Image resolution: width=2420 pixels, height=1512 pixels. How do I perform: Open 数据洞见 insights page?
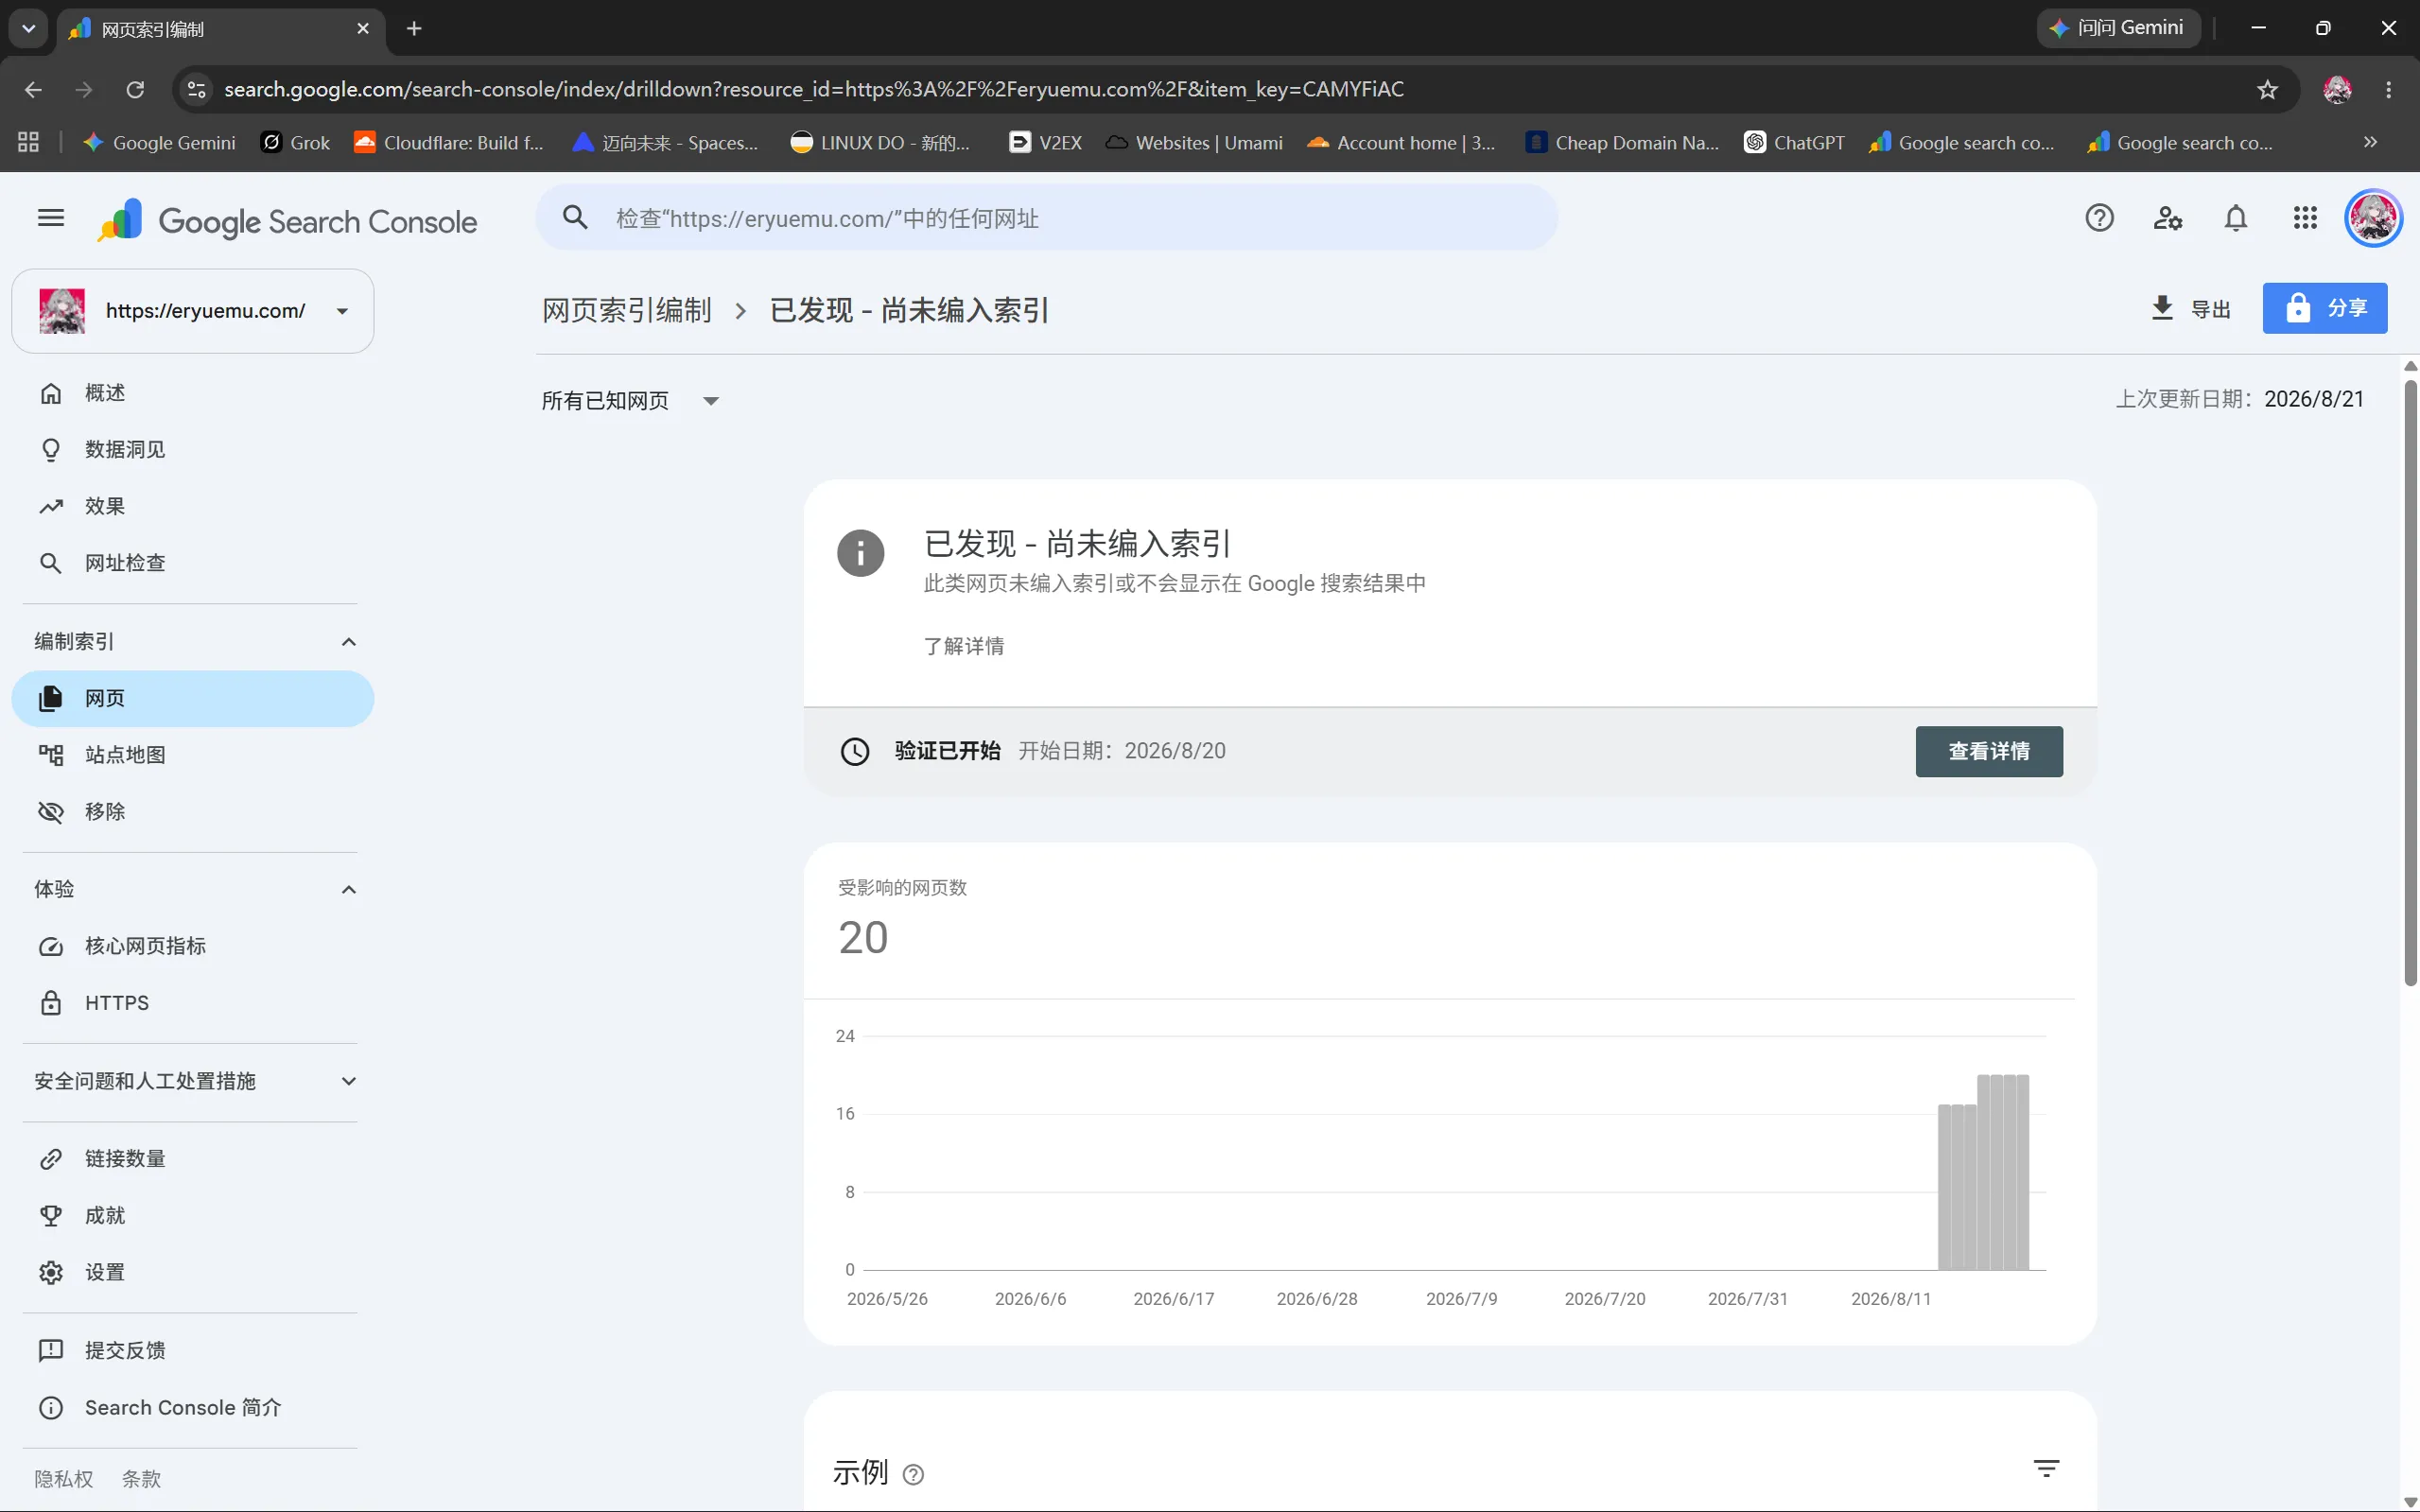pos(193,450)
